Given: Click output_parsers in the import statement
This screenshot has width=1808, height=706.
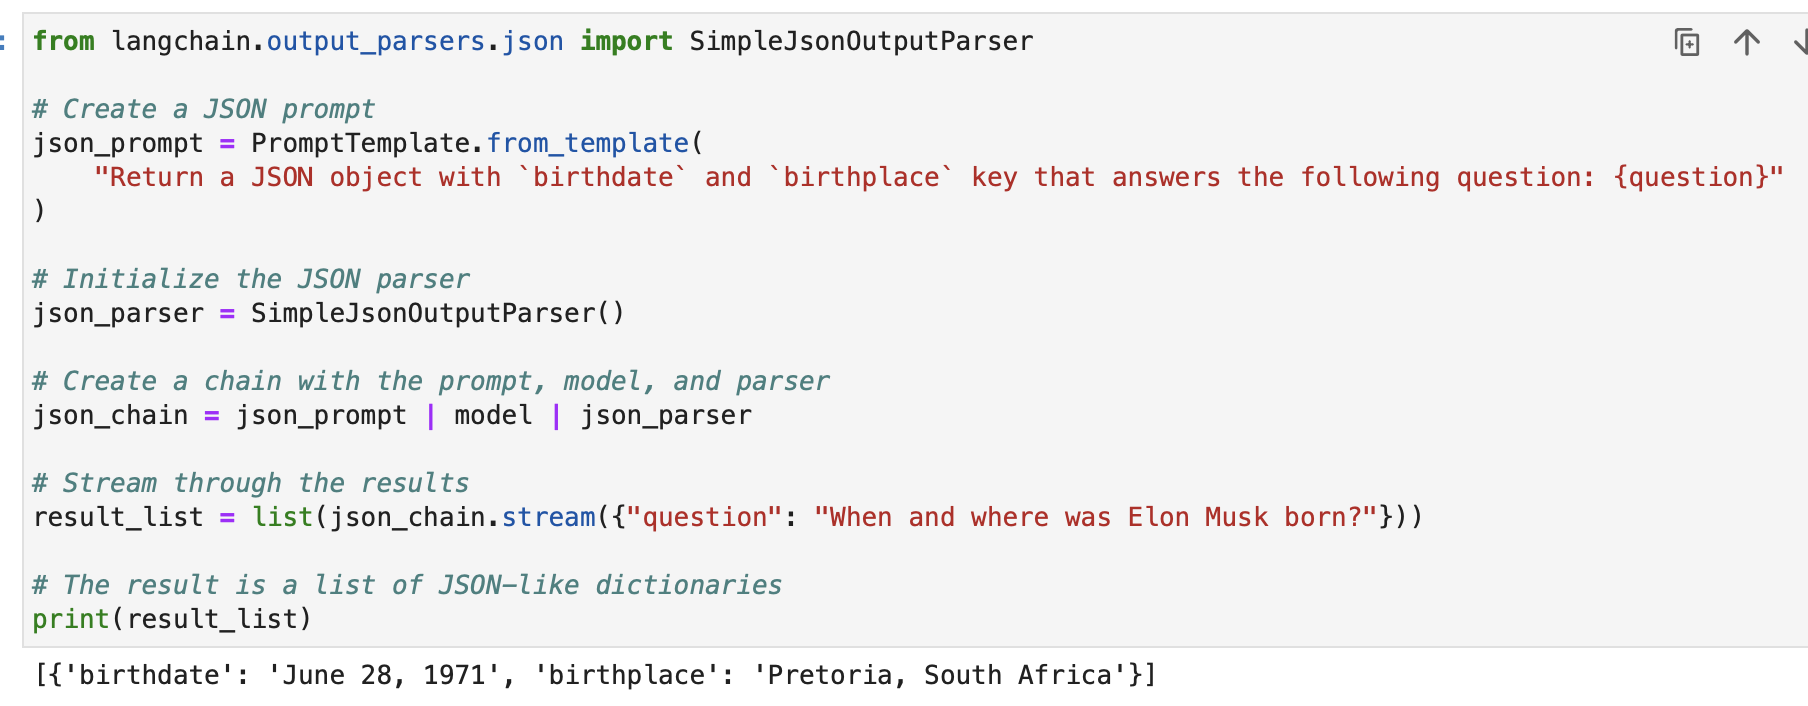Looking at the screenshot, I should pyautogui.click(x=375, y=41).
